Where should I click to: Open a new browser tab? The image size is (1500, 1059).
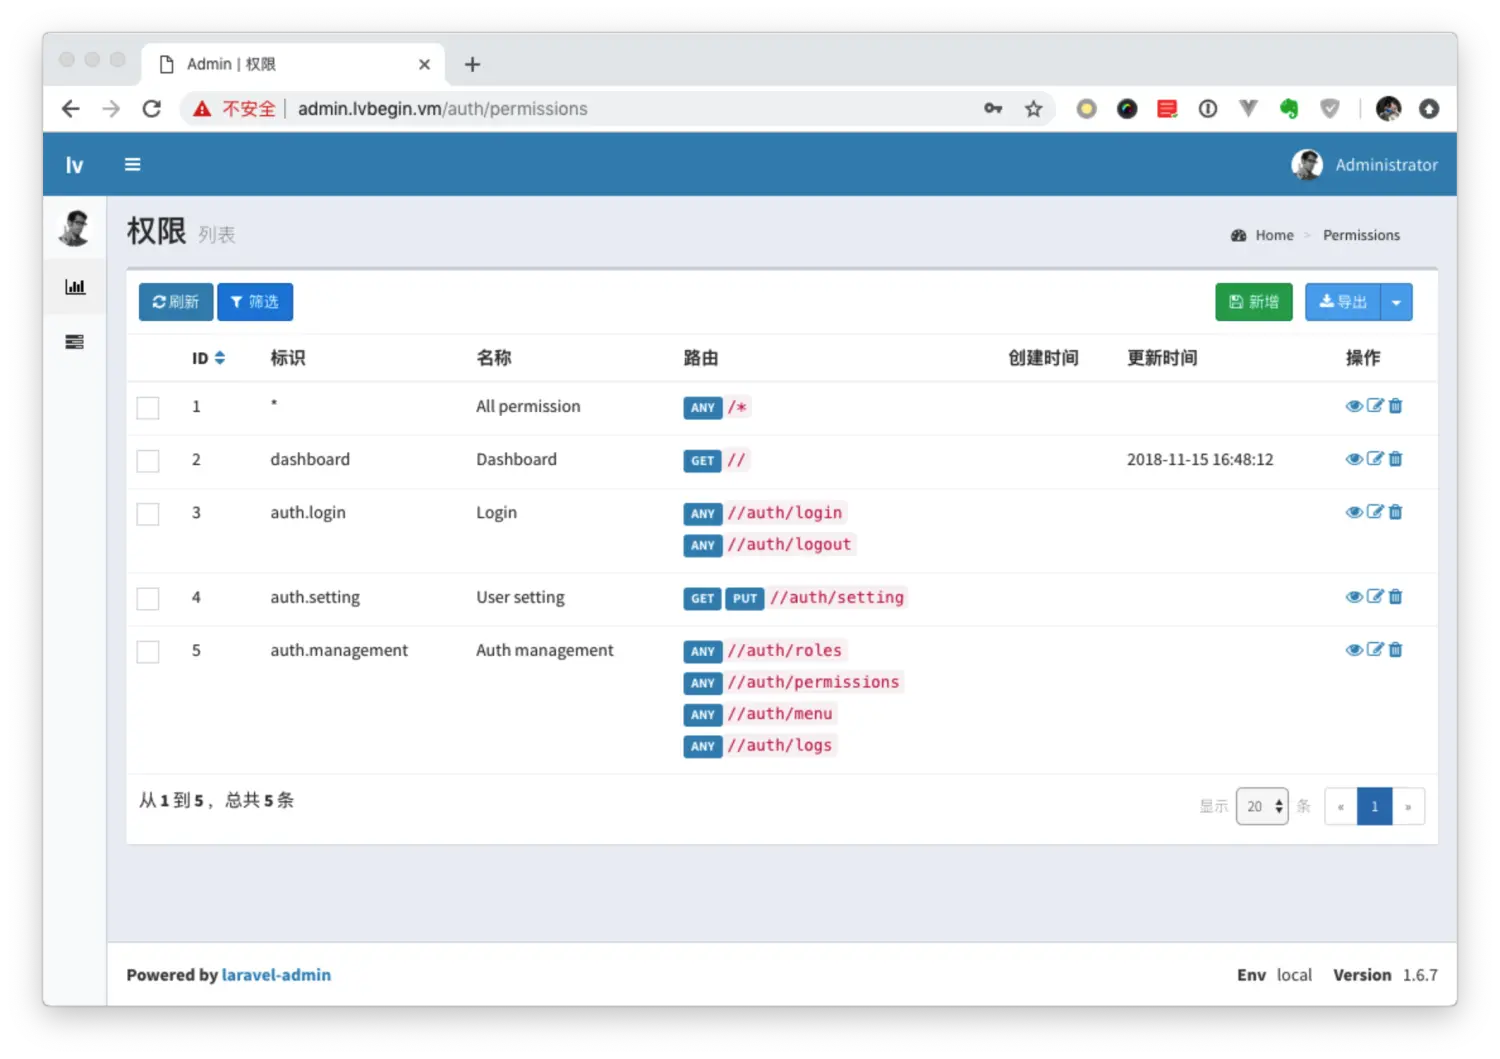tap(473, 64)
